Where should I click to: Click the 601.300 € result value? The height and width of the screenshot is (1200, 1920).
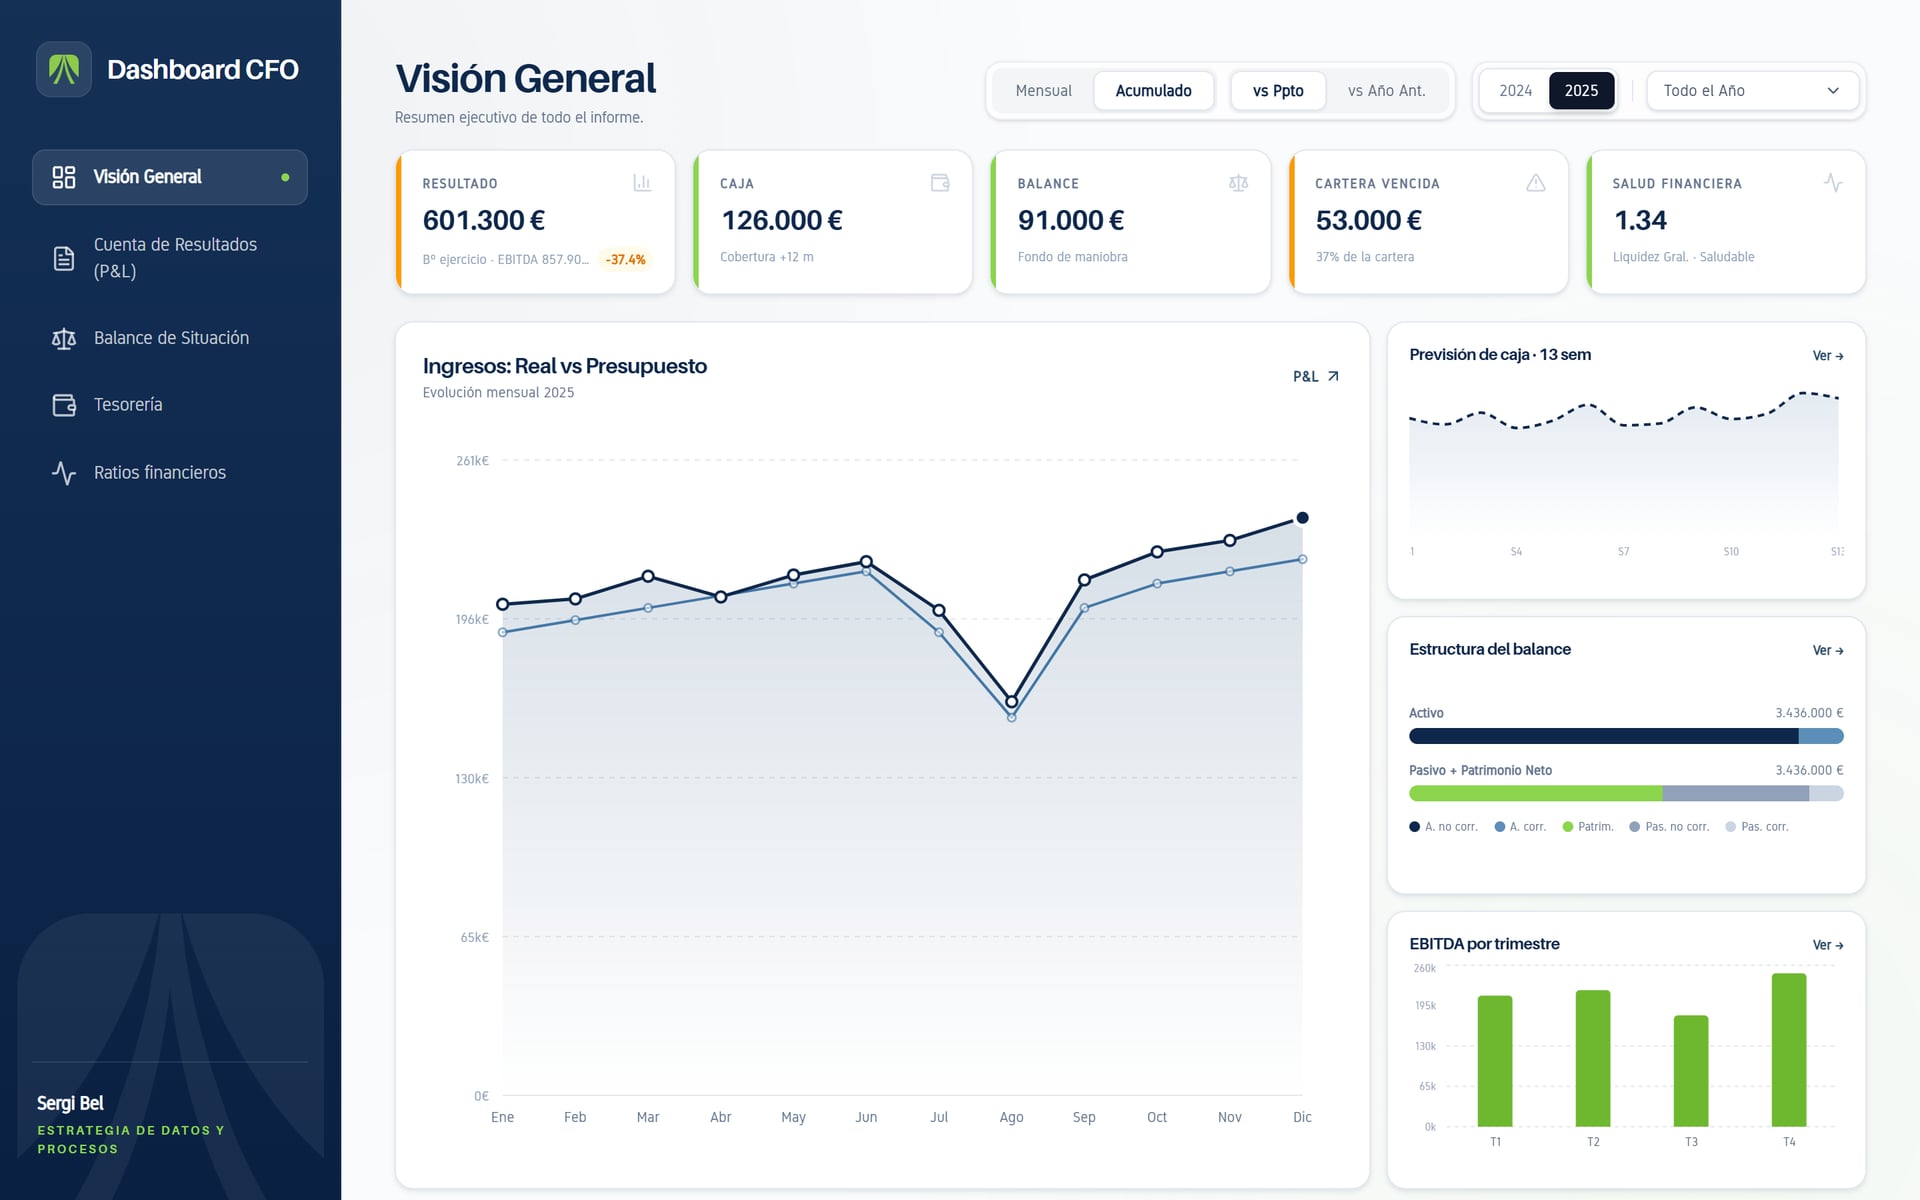coord(484,220)
